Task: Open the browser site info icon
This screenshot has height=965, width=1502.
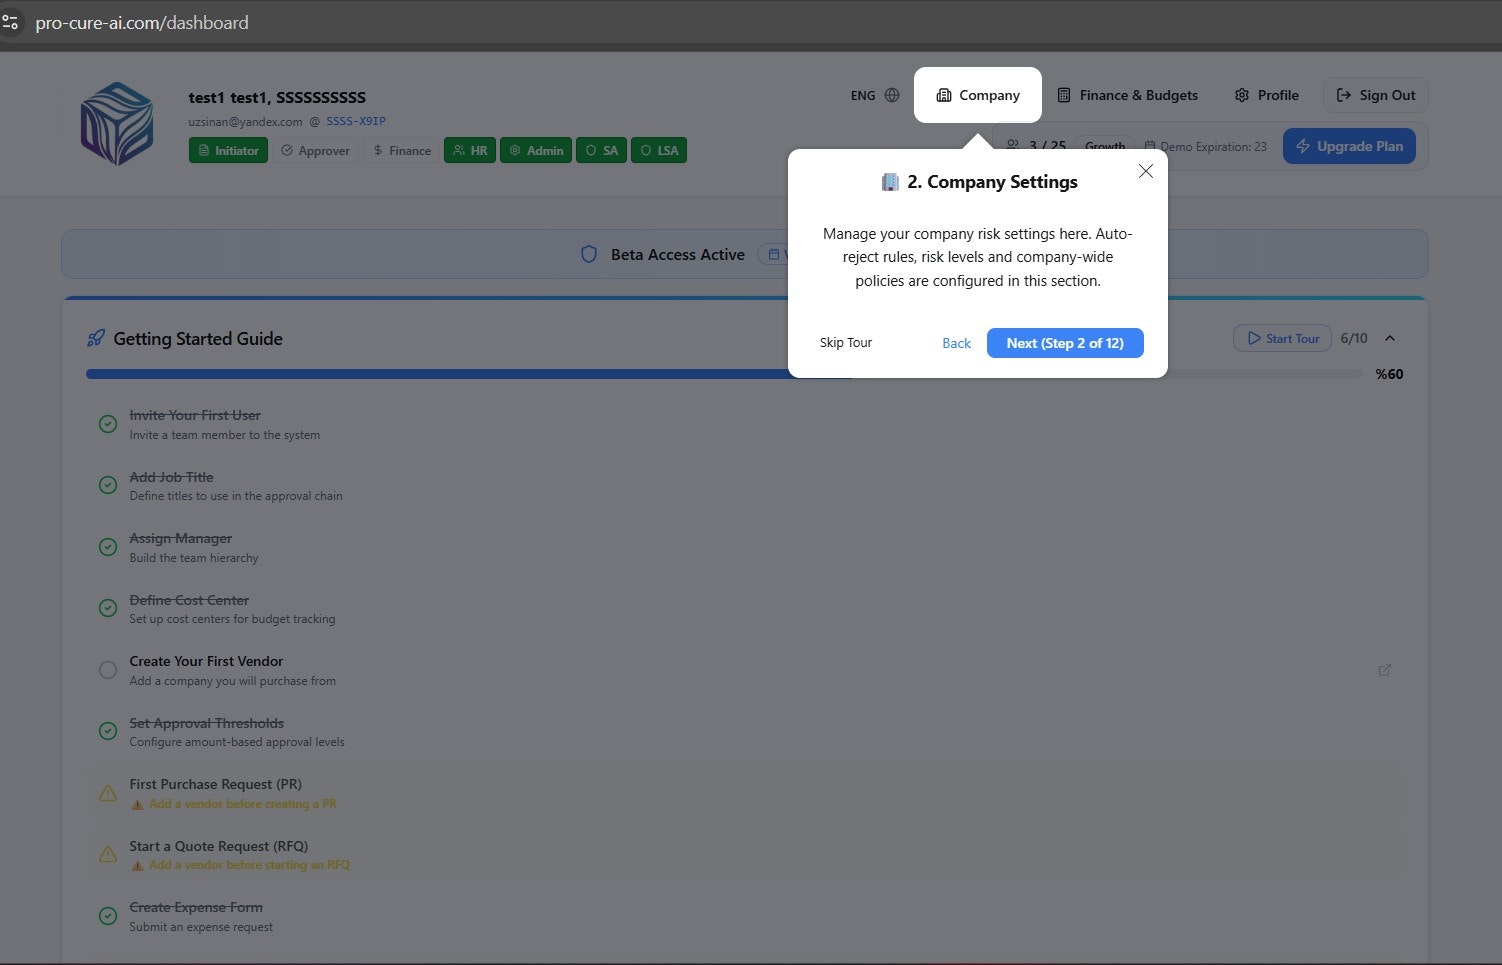Action: click(10, 21)
